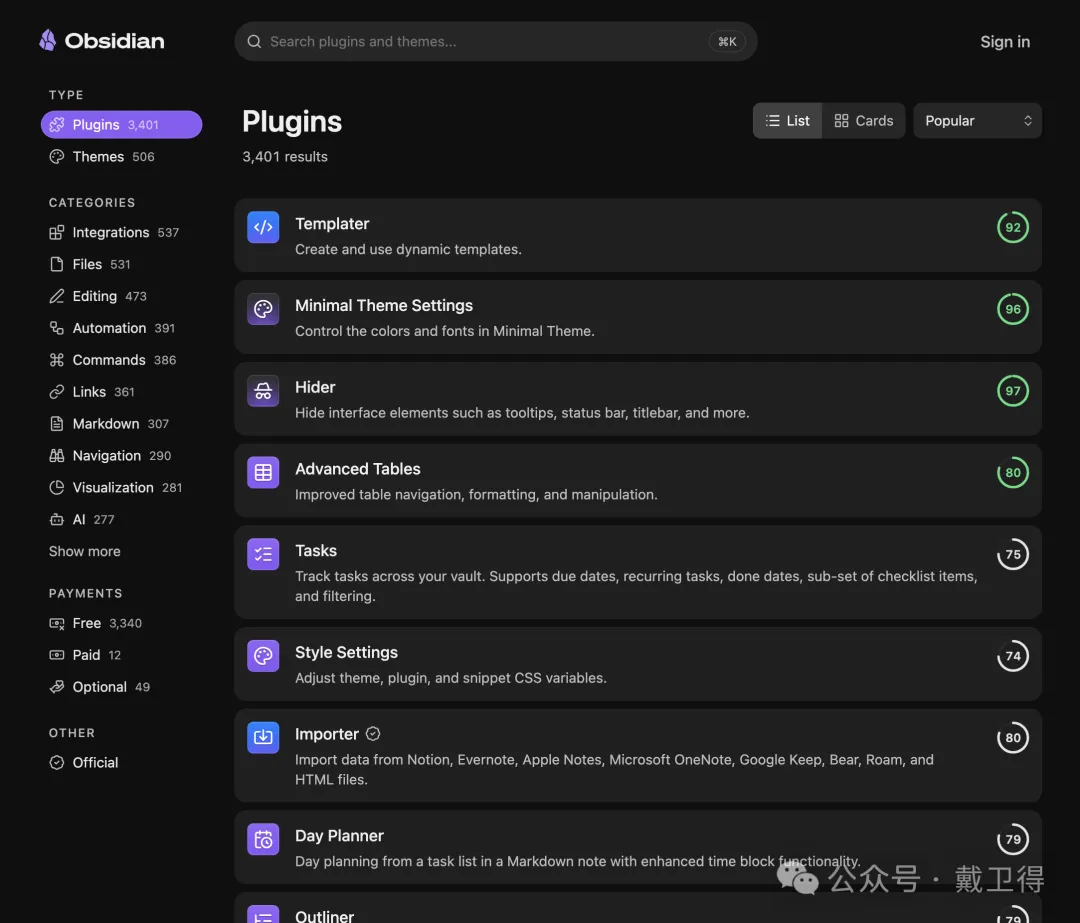The width and height of the screenshot is (1080, 923).
Task: Open the Tasks plugin title
Action: 315,551
